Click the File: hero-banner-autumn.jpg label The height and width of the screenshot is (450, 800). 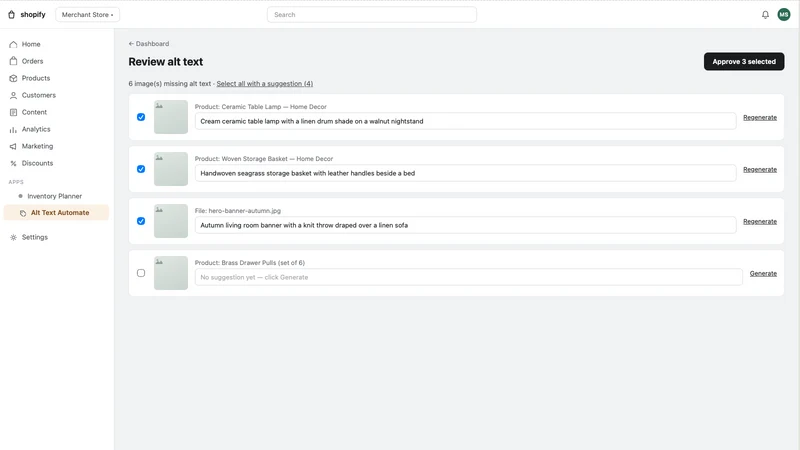click(238, 211)
